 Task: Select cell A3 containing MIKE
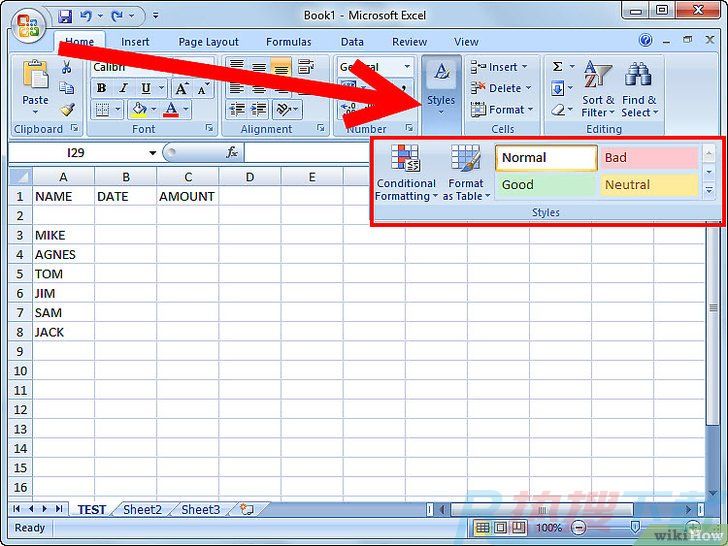click(x=64, y=235)
